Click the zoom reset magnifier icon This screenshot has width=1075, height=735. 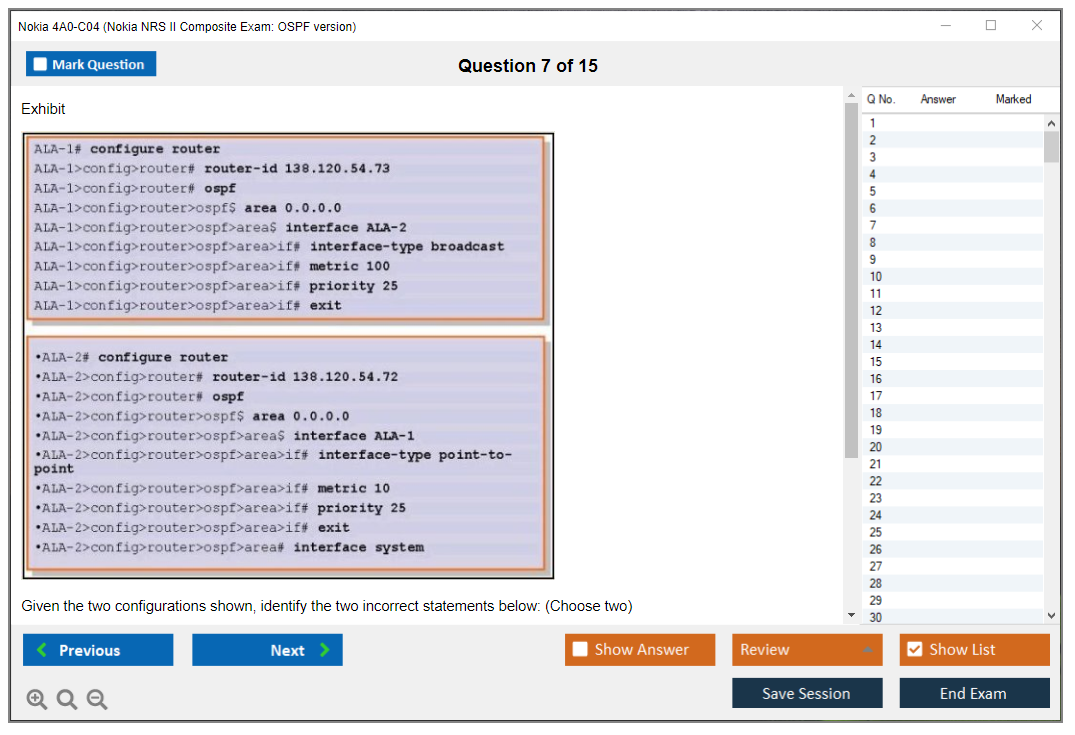click(x=67, y=700)
